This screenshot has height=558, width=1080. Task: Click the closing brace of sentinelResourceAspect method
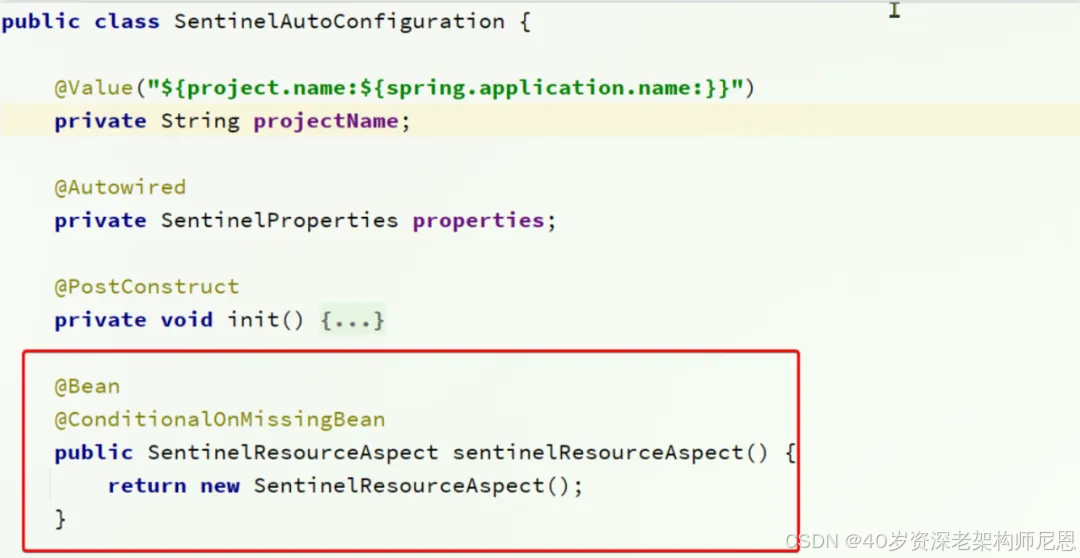point(61,518)
